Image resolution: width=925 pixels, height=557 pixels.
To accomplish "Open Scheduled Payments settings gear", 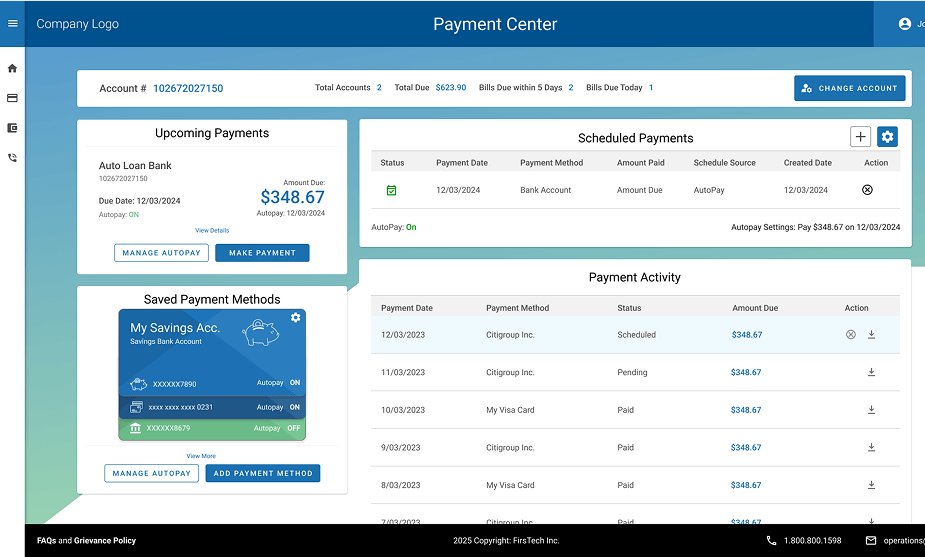I will coord(887,137).
